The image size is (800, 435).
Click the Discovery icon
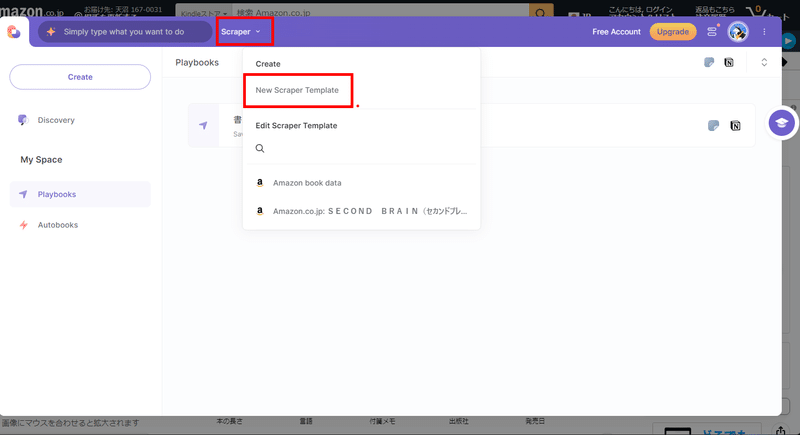(x=22, y=120)
